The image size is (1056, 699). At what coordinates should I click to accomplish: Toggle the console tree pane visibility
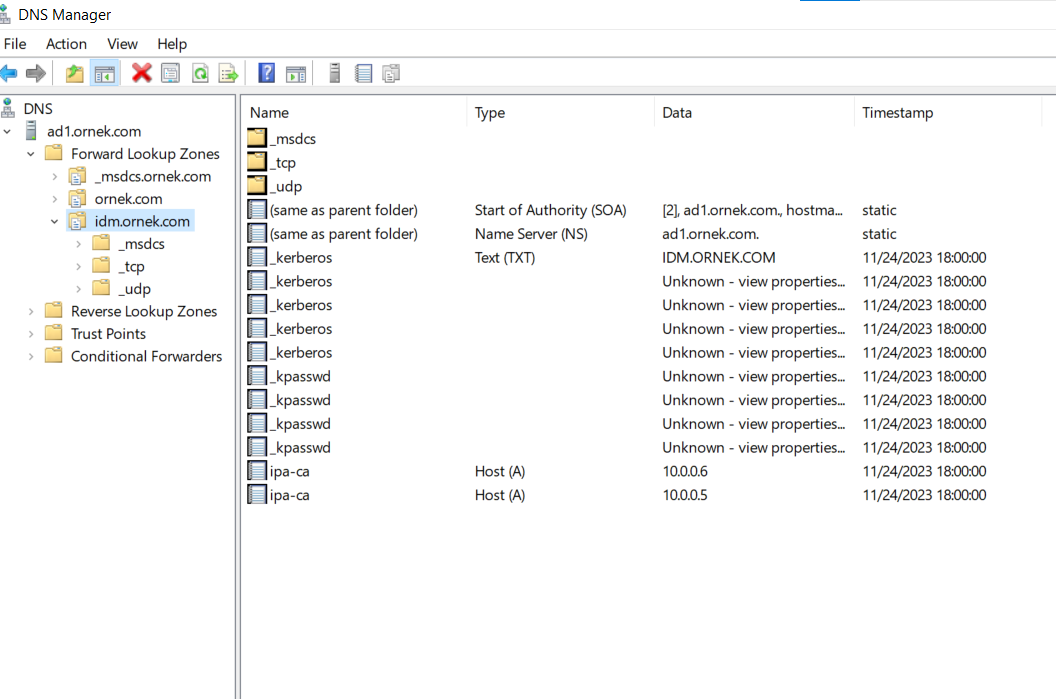pos(104,72)
